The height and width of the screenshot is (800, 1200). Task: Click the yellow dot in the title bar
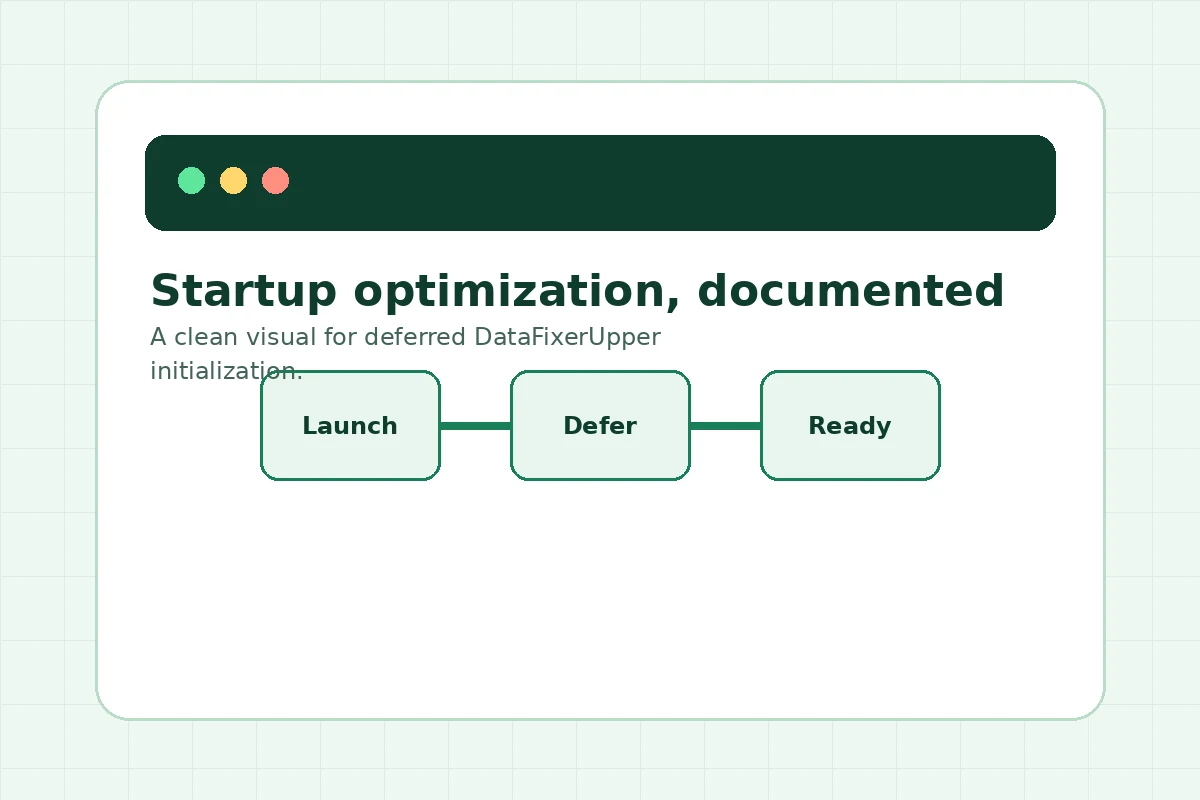233,181
